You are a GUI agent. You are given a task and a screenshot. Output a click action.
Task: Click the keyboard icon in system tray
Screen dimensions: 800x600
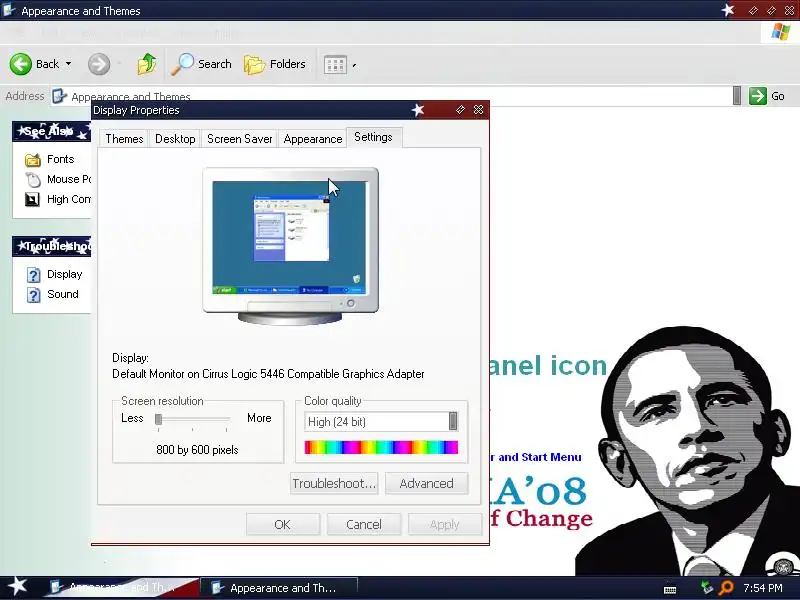(x=670, y=589)
